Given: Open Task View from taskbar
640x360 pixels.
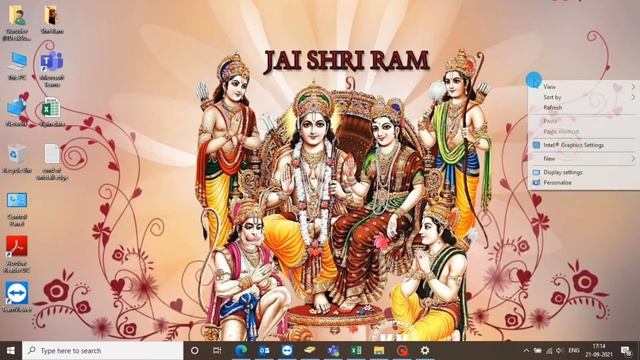Looking at the screenshot, I should point(217,351).
